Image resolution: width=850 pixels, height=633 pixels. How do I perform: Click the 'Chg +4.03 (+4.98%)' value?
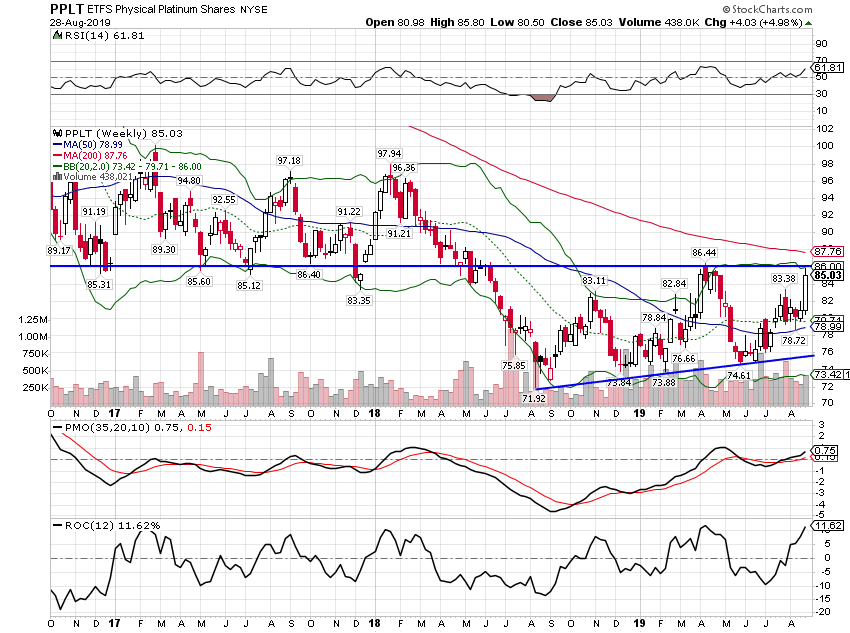coord(754,22)
